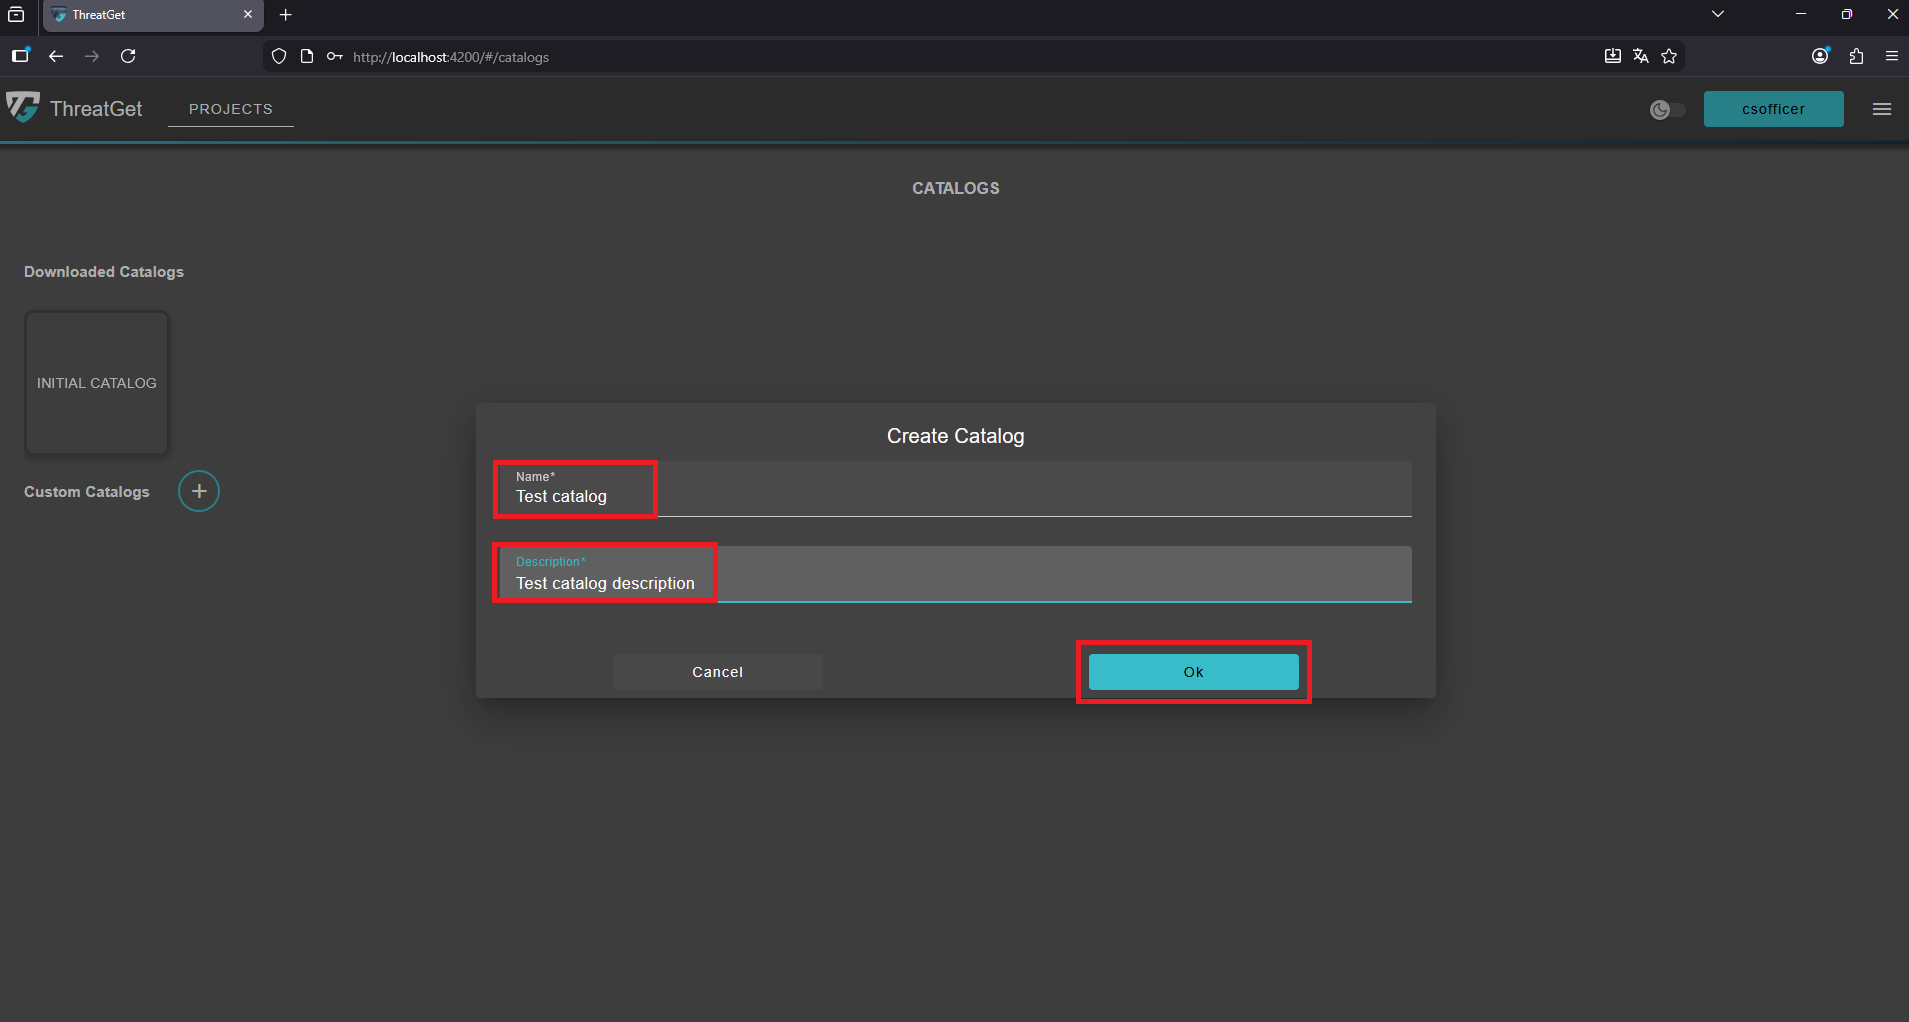Confirm catalog creation with Ok
Viewport: 1909px width, 1022px height.
click(1193, 671)
